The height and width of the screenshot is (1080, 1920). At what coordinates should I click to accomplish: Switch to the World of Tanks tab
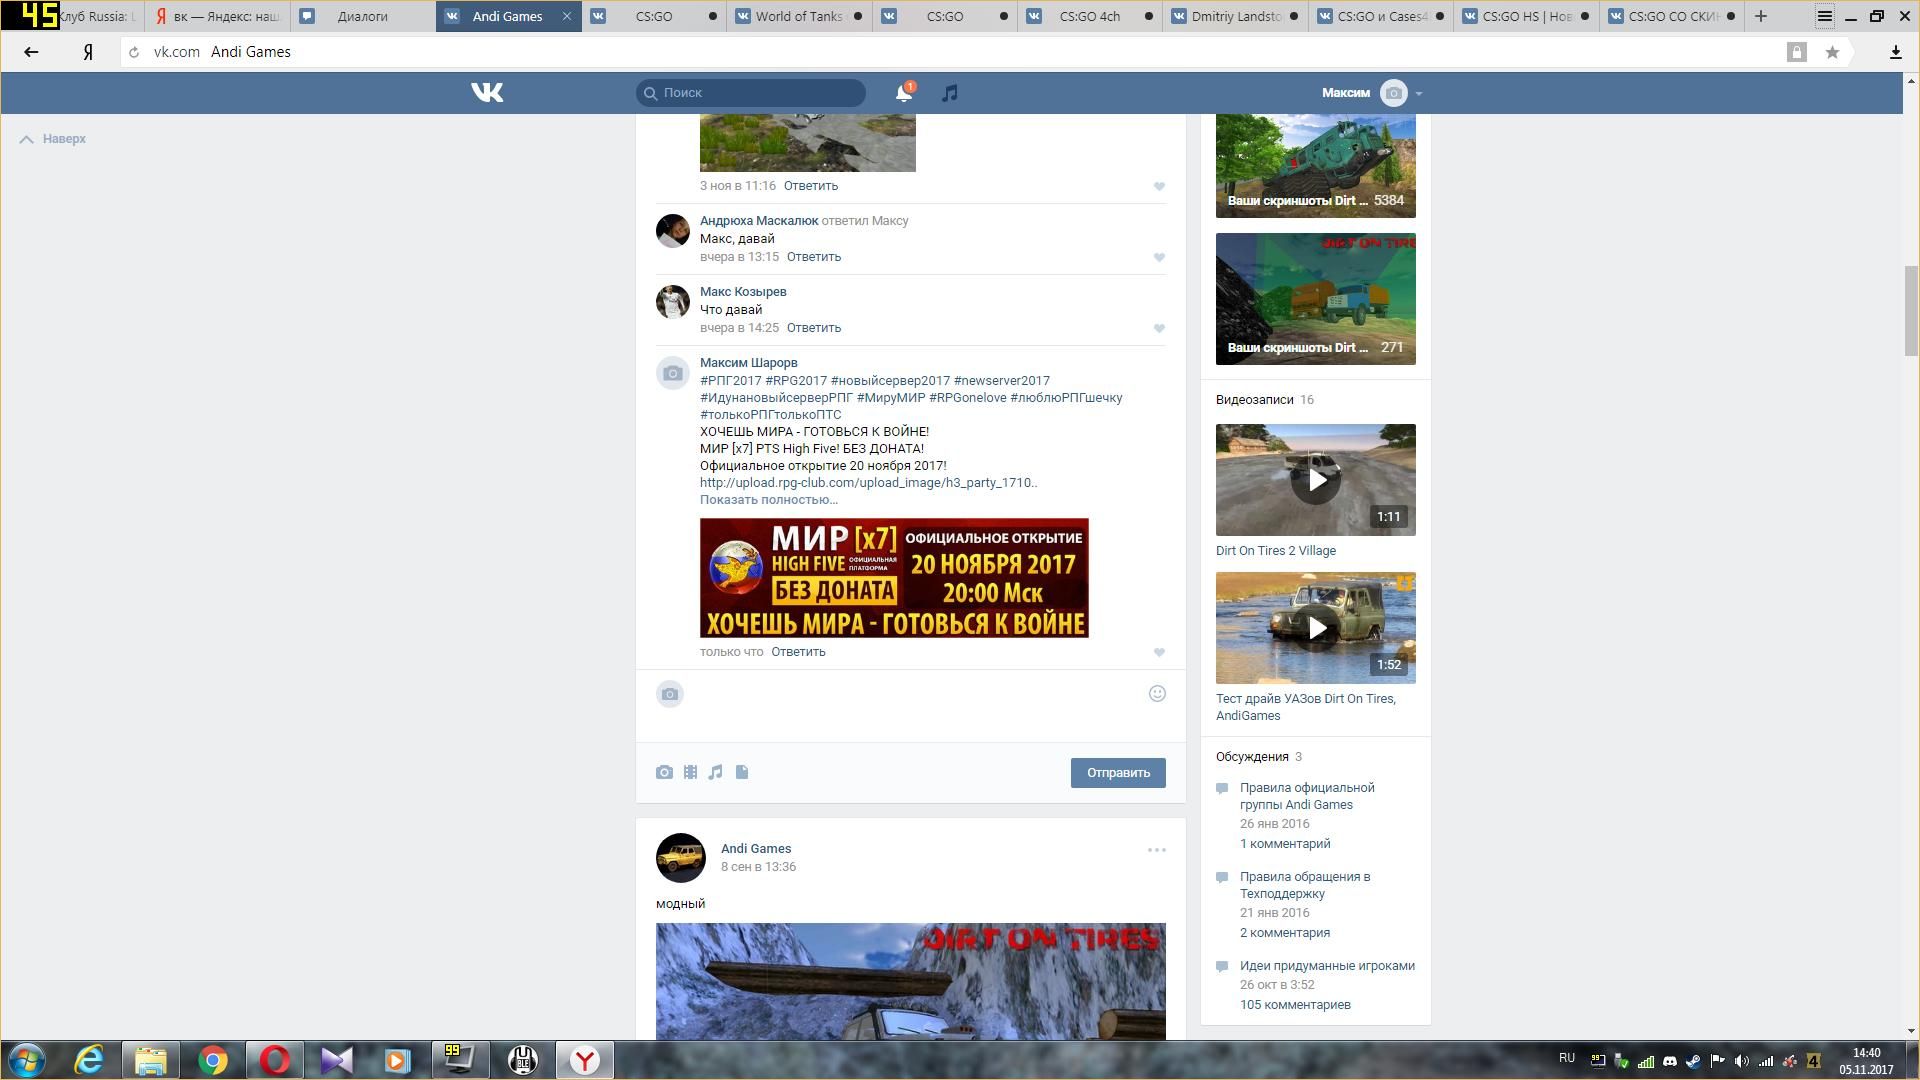797,16
